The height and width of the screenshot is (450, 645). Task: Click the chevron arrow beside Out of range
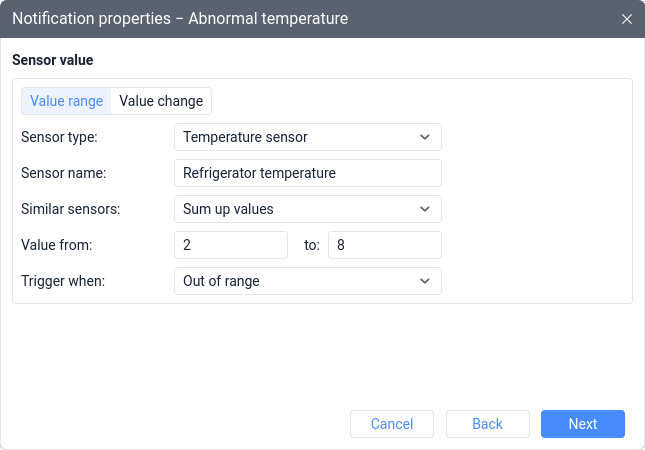[x=425, y=281]
